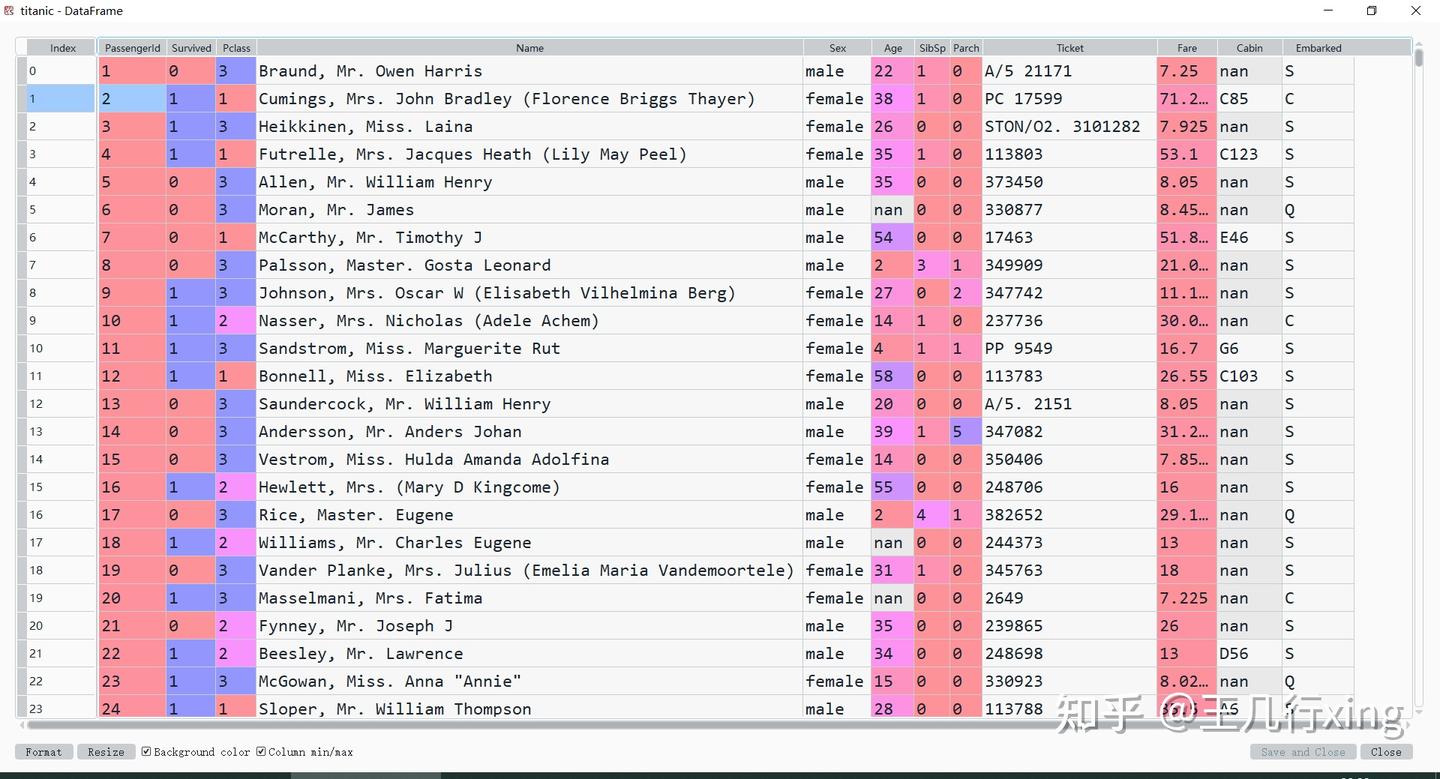Image resolution: width=1440 pixels, height=779 pixels.
Task: Click the "Masselmani, Mrs. Fatima" cell
Action: (x=530, y=598)
